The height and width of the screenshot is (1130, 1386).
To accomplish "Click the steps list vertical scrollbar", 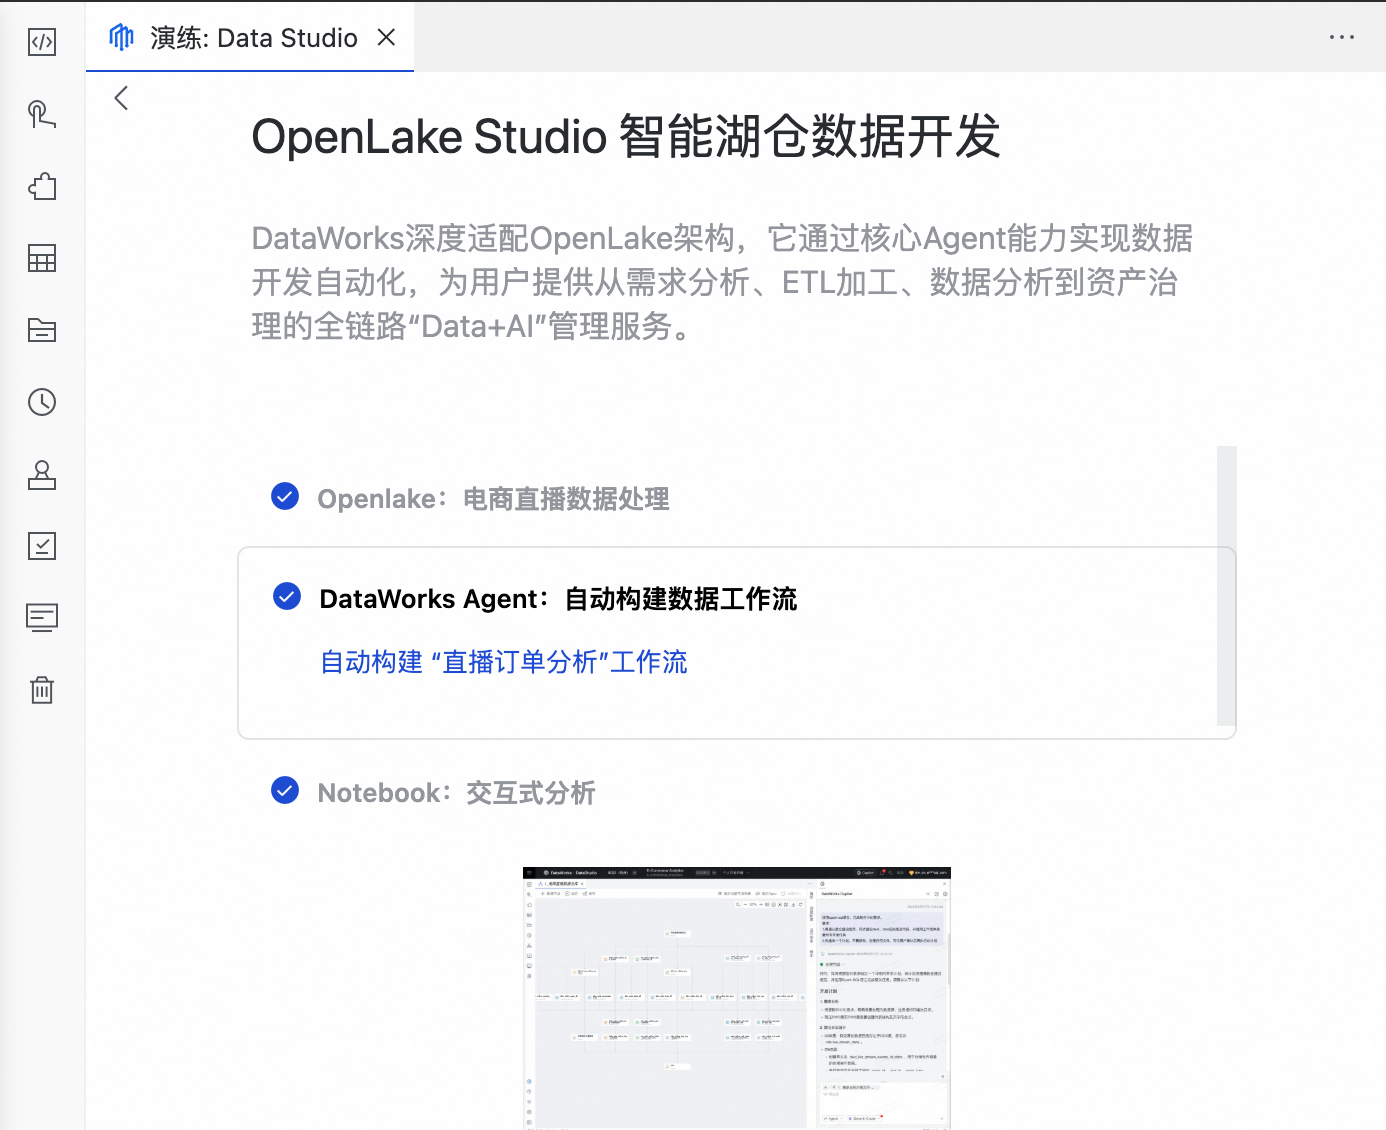I will coord(1227,586).
